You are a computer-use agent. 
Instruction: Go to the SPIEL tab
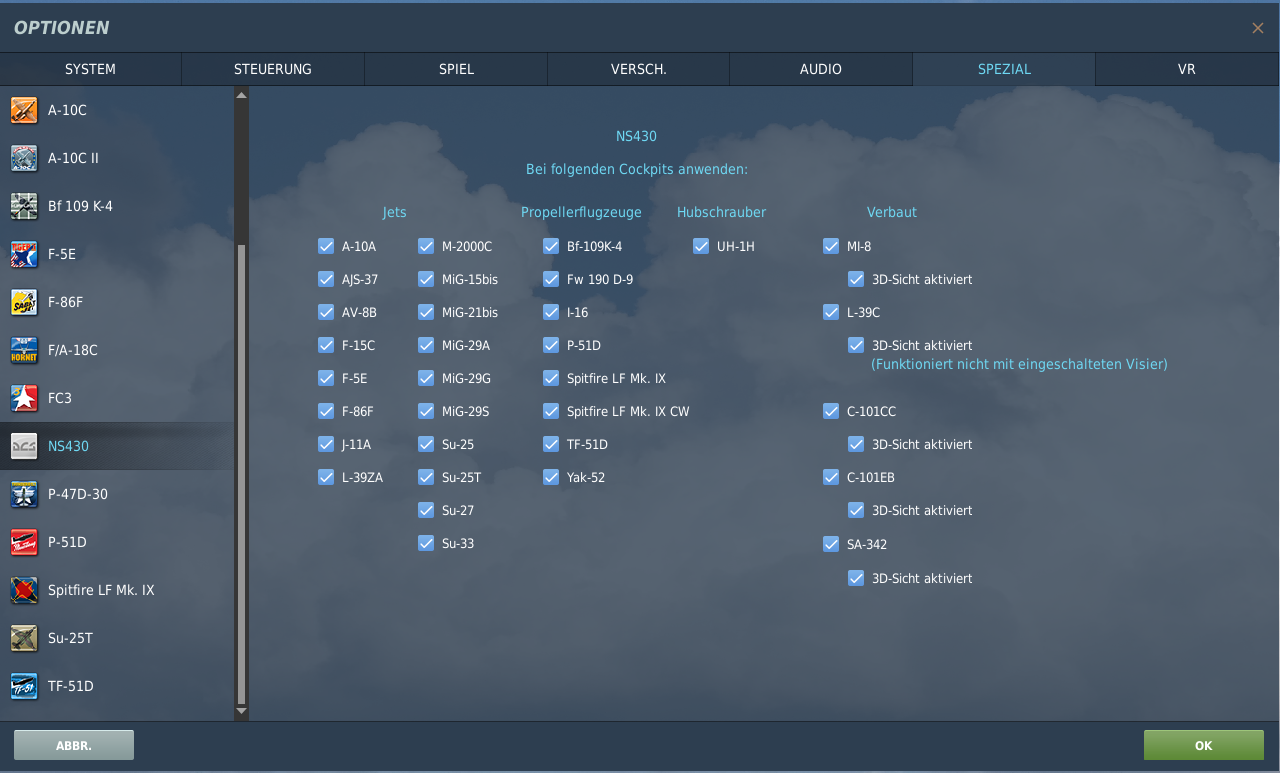[x=456, y=69]
